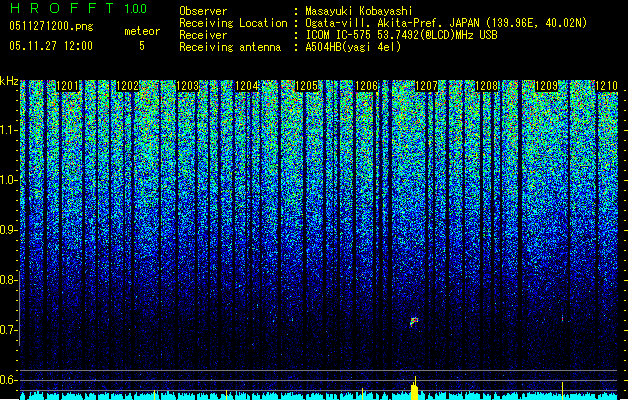Click the 0.8 kHz axis label
The image size is (629, 400).
click(x=8, y=280)
